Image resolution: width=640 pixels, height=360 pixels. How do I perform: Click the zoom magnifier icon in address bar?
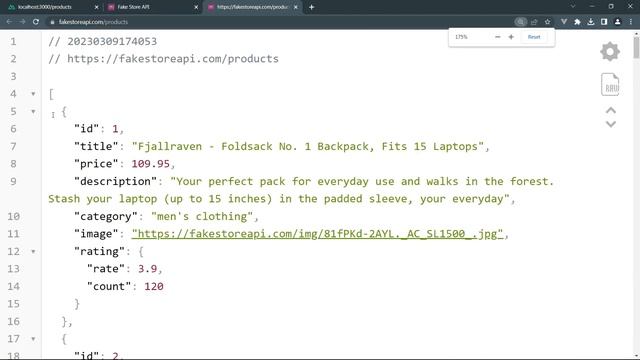click(x=520, y=22)
